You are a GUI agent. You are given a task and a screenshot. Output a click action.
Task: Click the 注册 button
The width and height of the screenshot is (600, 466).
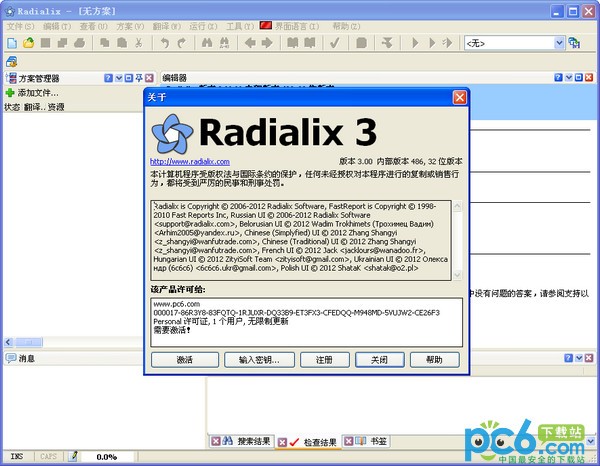pyautogui.click(x=324, y=360)
